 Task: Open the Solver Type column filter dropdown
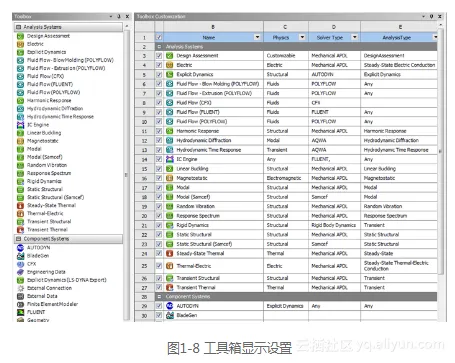[355, 37]
